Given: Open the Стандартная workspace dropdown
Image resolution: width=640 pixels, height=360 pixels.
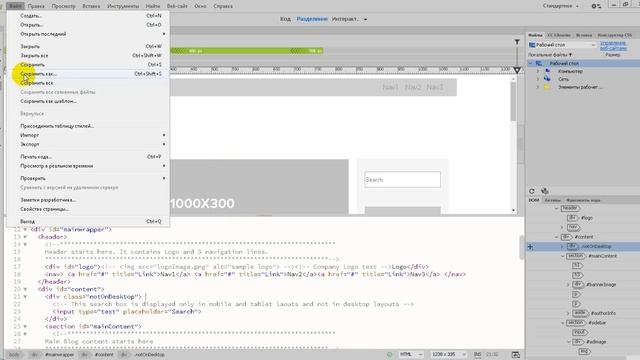Looking at the screenshot, I should pos(560,6).
